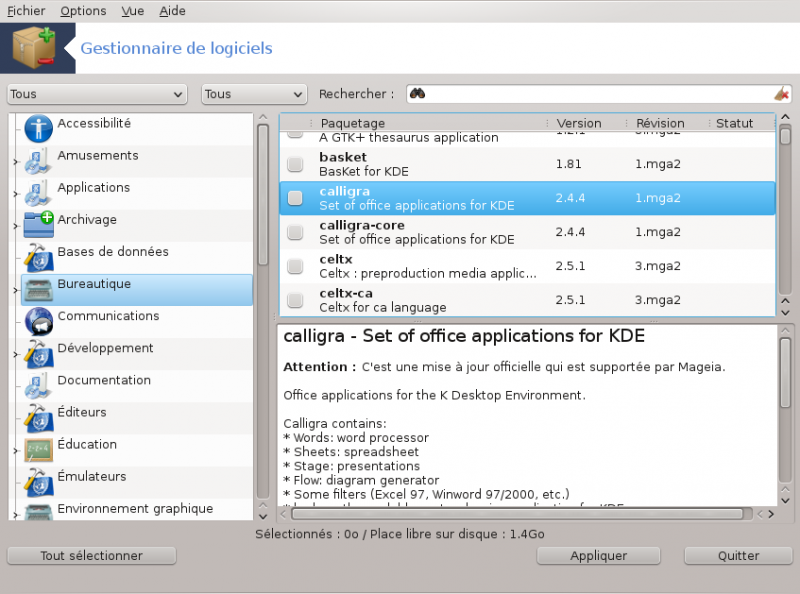The width and height of the screenshot is (800, 594).
Task: Open the Vue menu
Action: click(x=133, y=11)
